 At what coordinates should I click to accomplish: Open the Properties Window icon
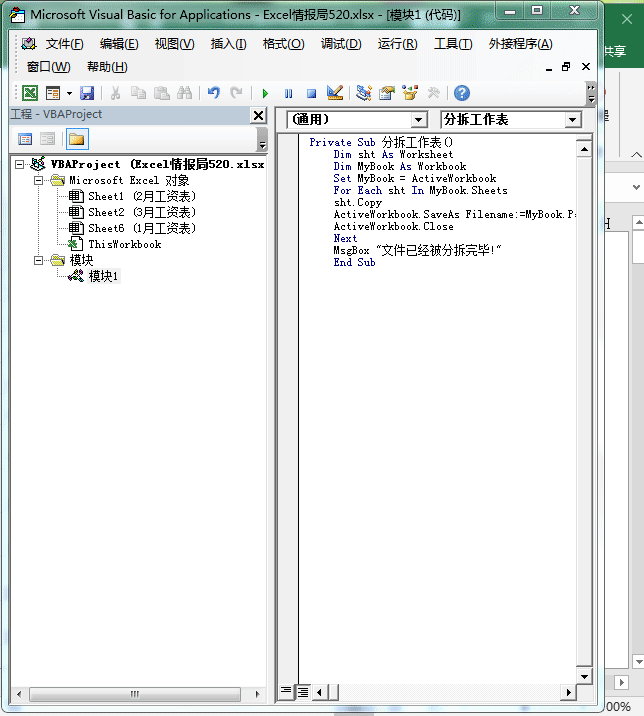(387, 93)
